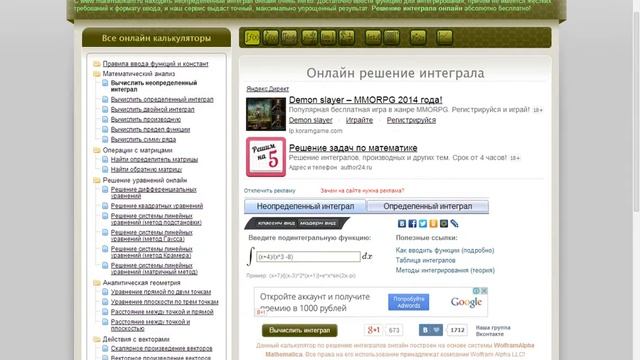
Task: Open Demon slayer MMORPG ad headline
Action: click(x=365, y=100)
